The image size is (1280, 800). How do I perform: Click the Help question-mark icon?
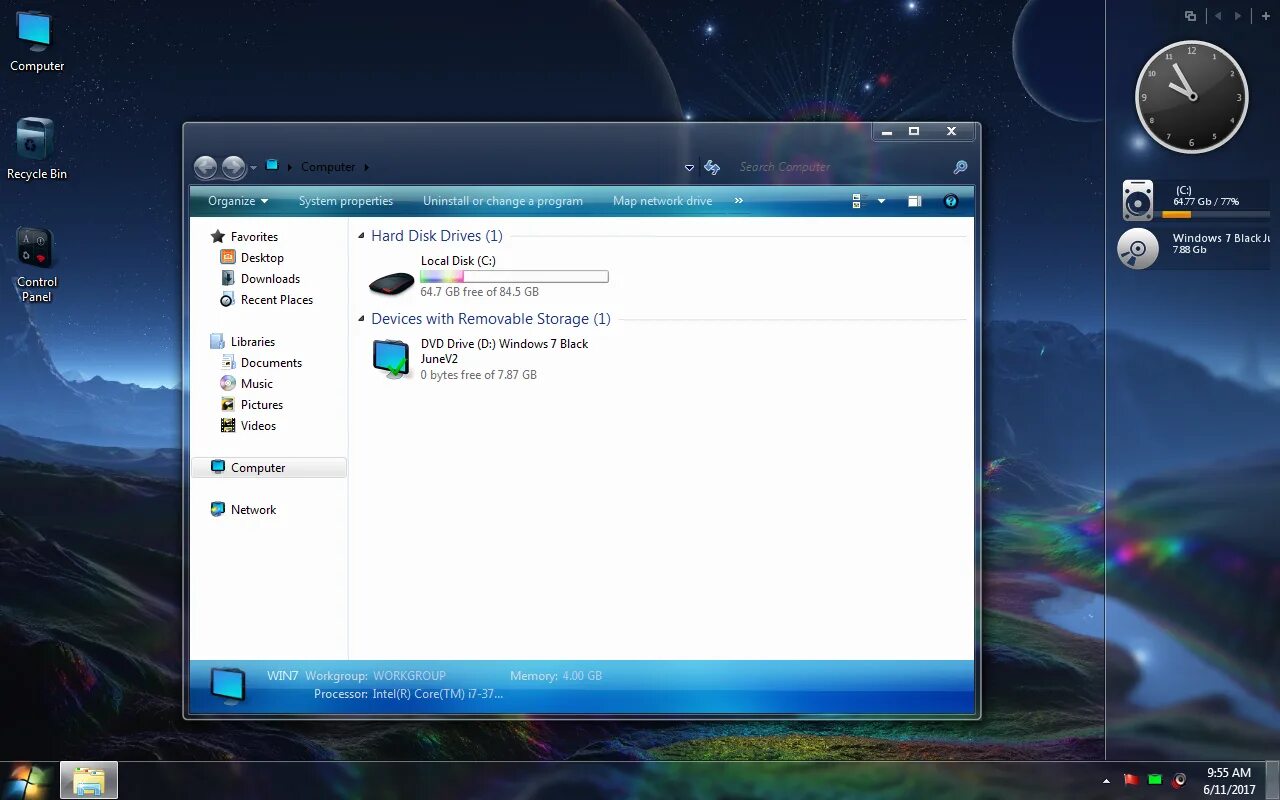pos(950,200)
